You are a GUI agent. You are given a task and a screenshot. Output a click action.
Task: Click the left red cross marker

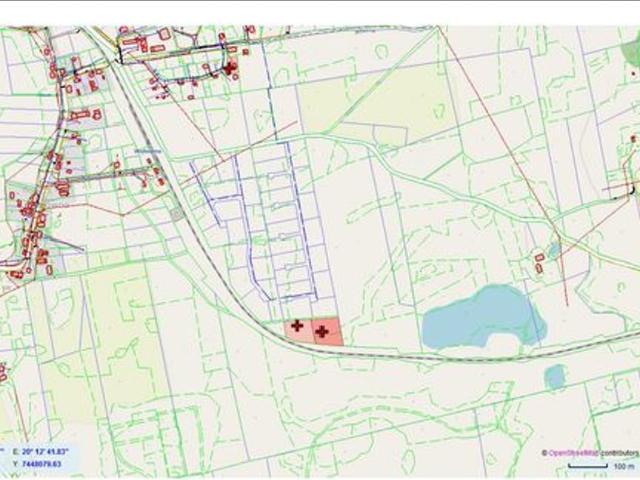[297, 325]
